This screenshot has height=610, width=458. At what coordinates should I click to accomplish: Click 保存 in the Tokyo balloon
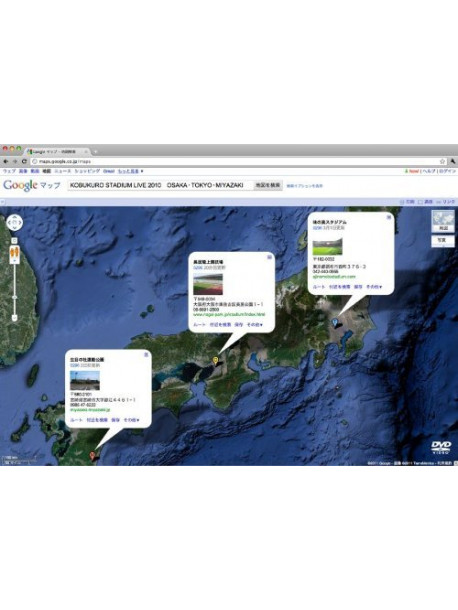point(358,287)
